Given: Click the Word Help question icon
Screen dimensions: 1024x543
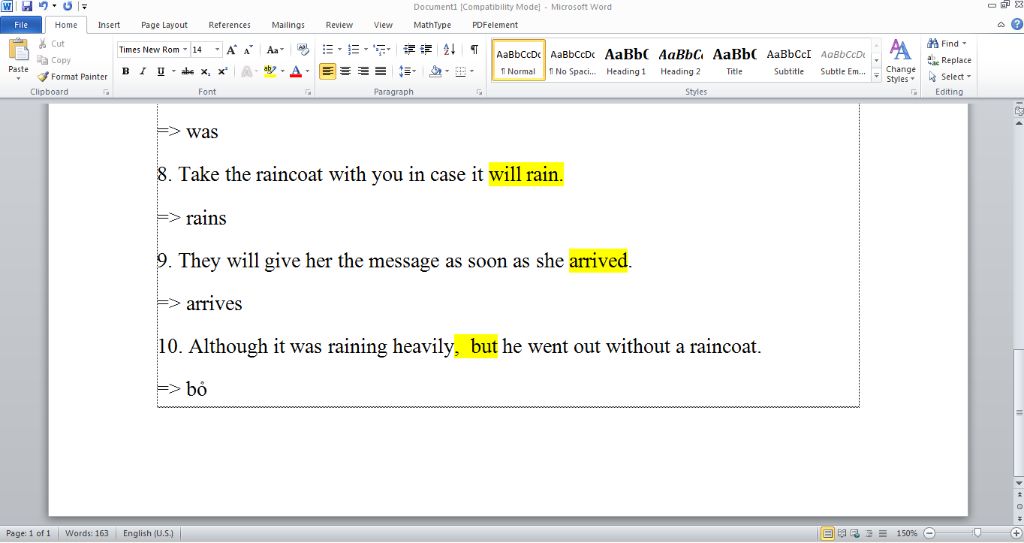Looking at the screenshot, I should coord(1017,24).
